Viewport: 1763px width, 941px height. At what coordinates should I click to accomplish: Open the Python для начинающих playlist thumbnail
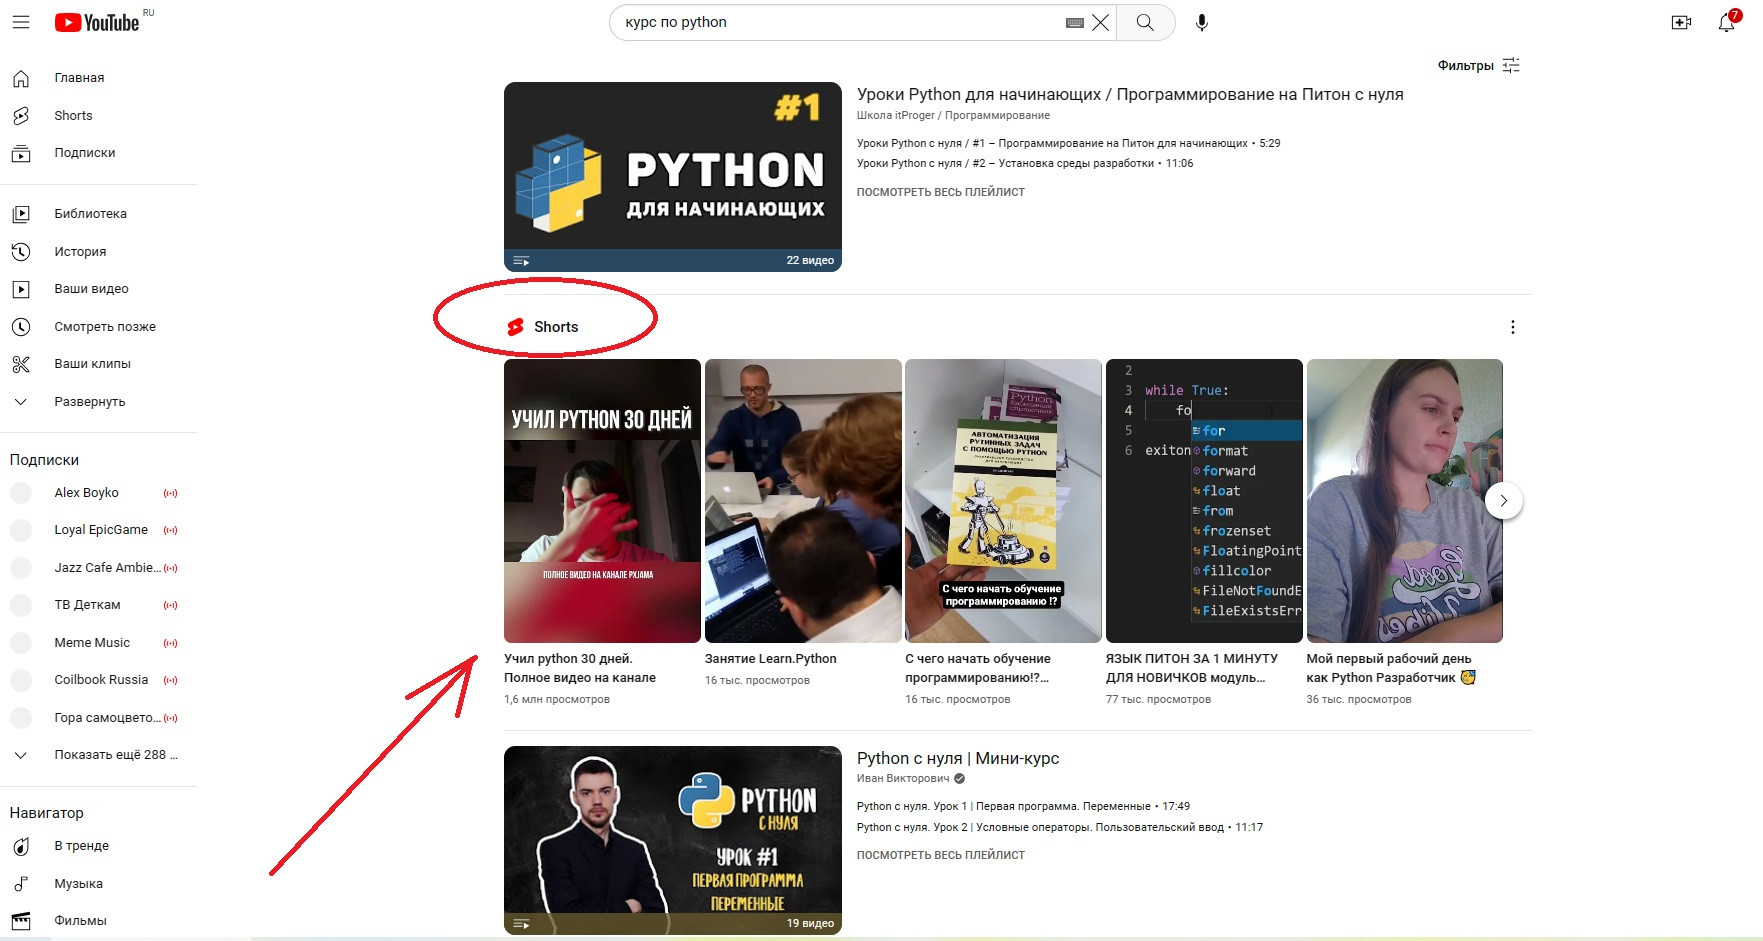coord(673,177)
